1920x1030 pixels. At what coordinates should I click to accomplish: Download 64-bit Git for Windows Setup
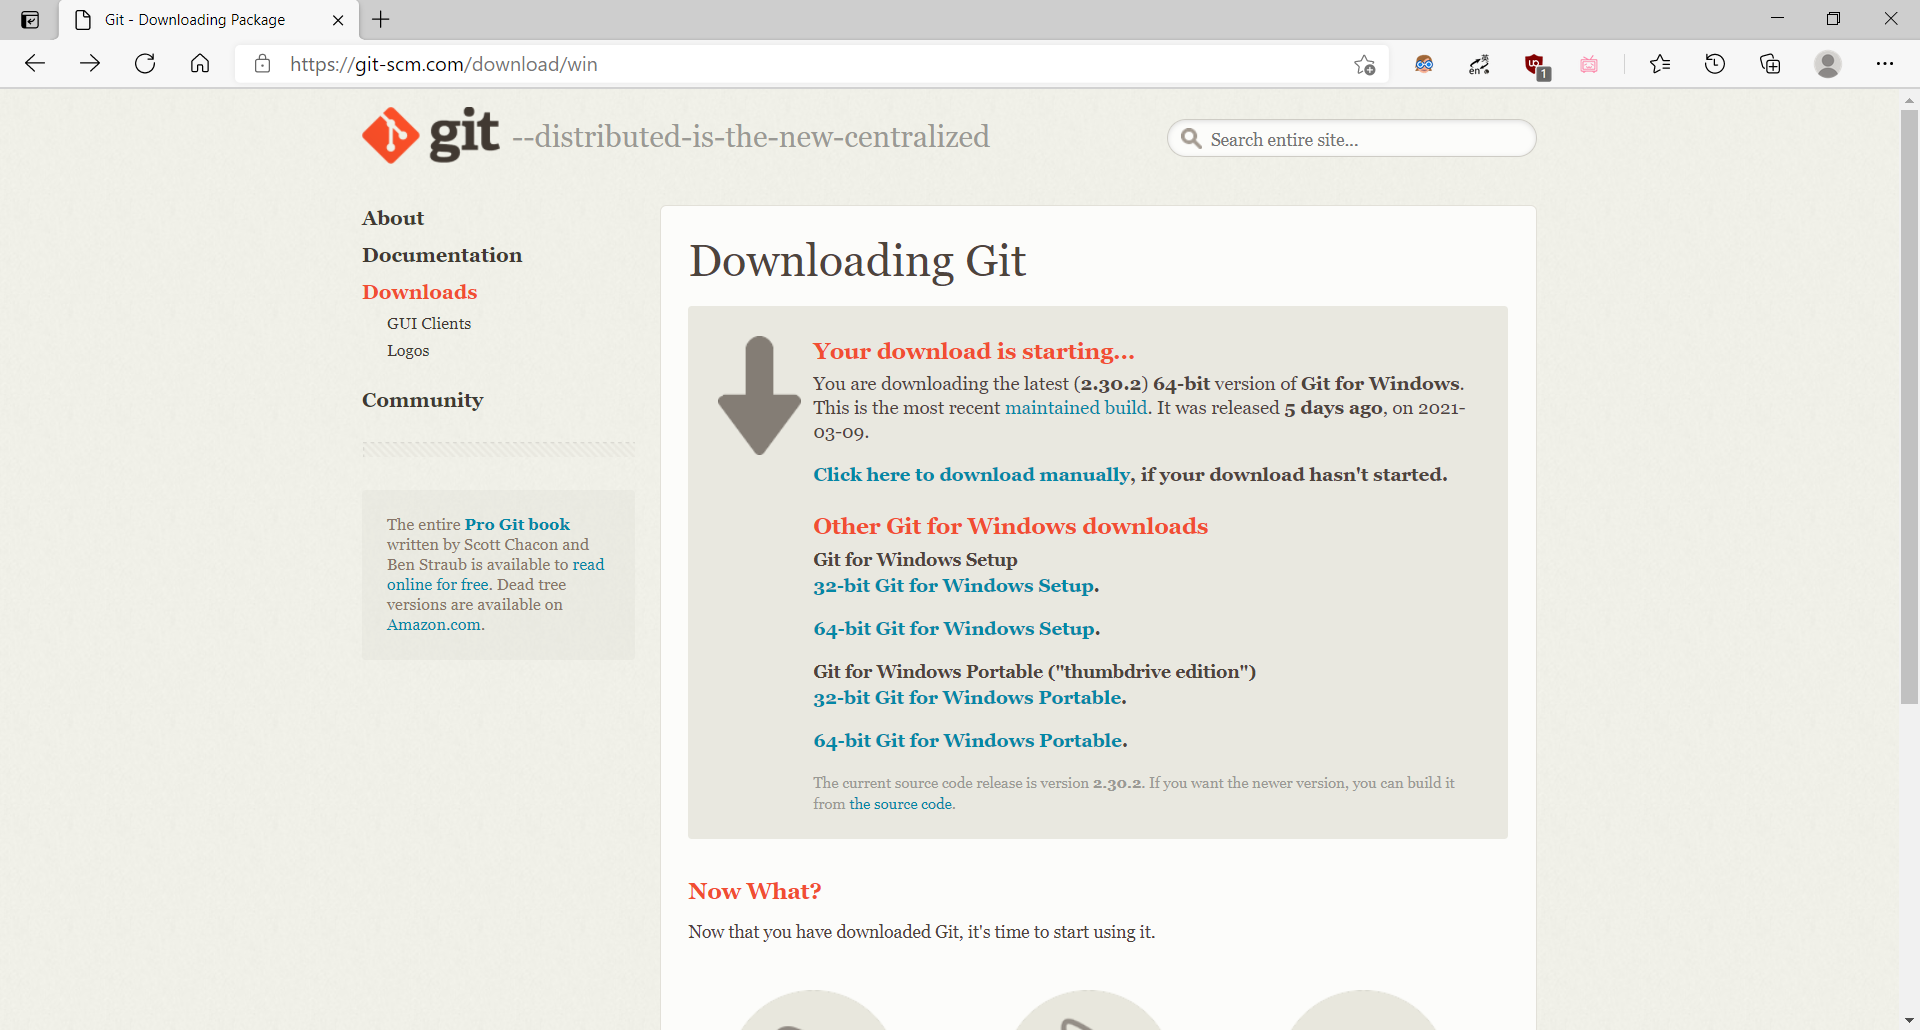pyautogui.click(x=954, y=628)
